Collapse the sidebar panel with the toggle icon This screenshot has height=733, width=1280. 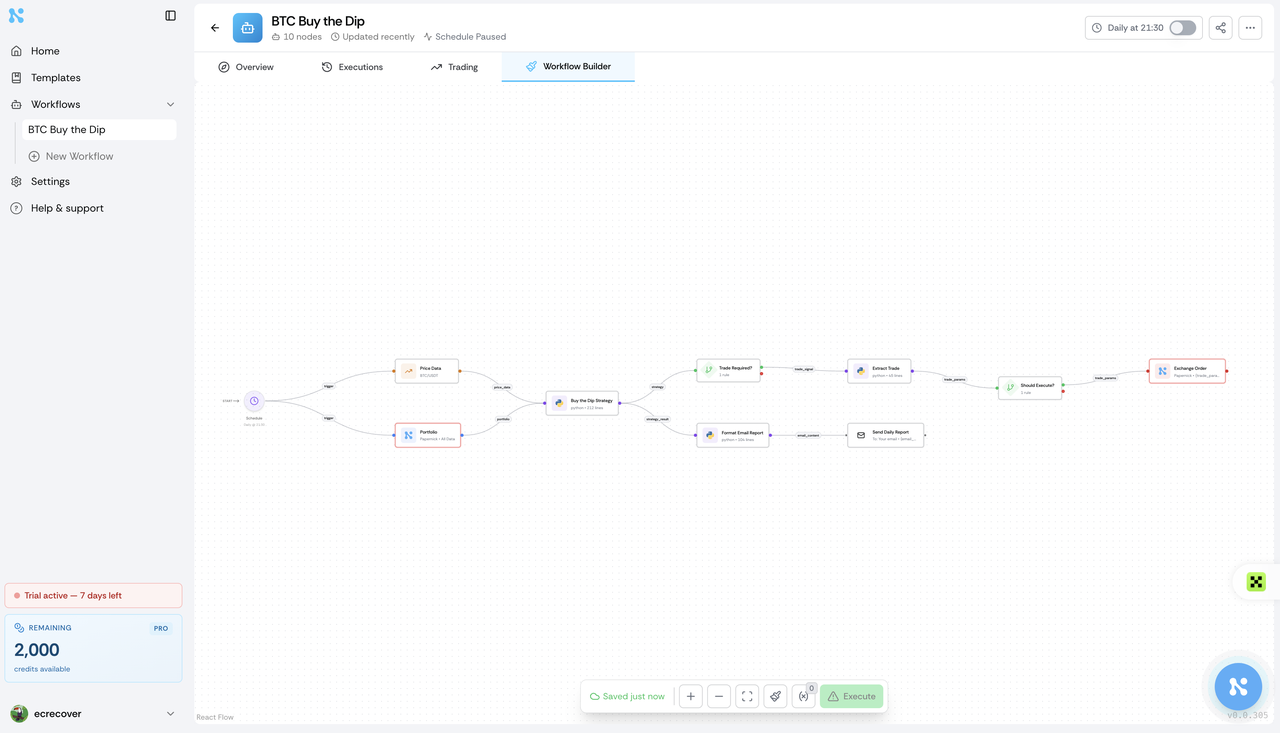pos(170,16)
